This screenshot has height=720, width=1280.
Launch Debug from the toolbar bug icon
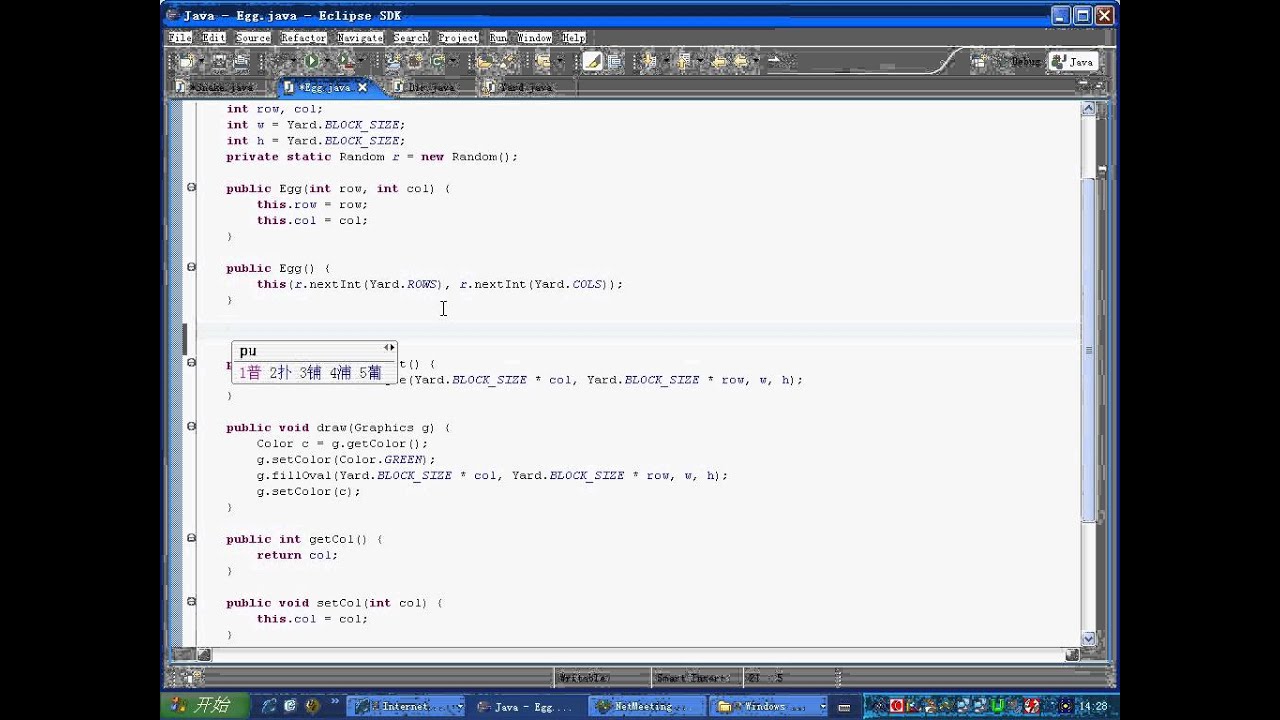[x=278, y=62]
